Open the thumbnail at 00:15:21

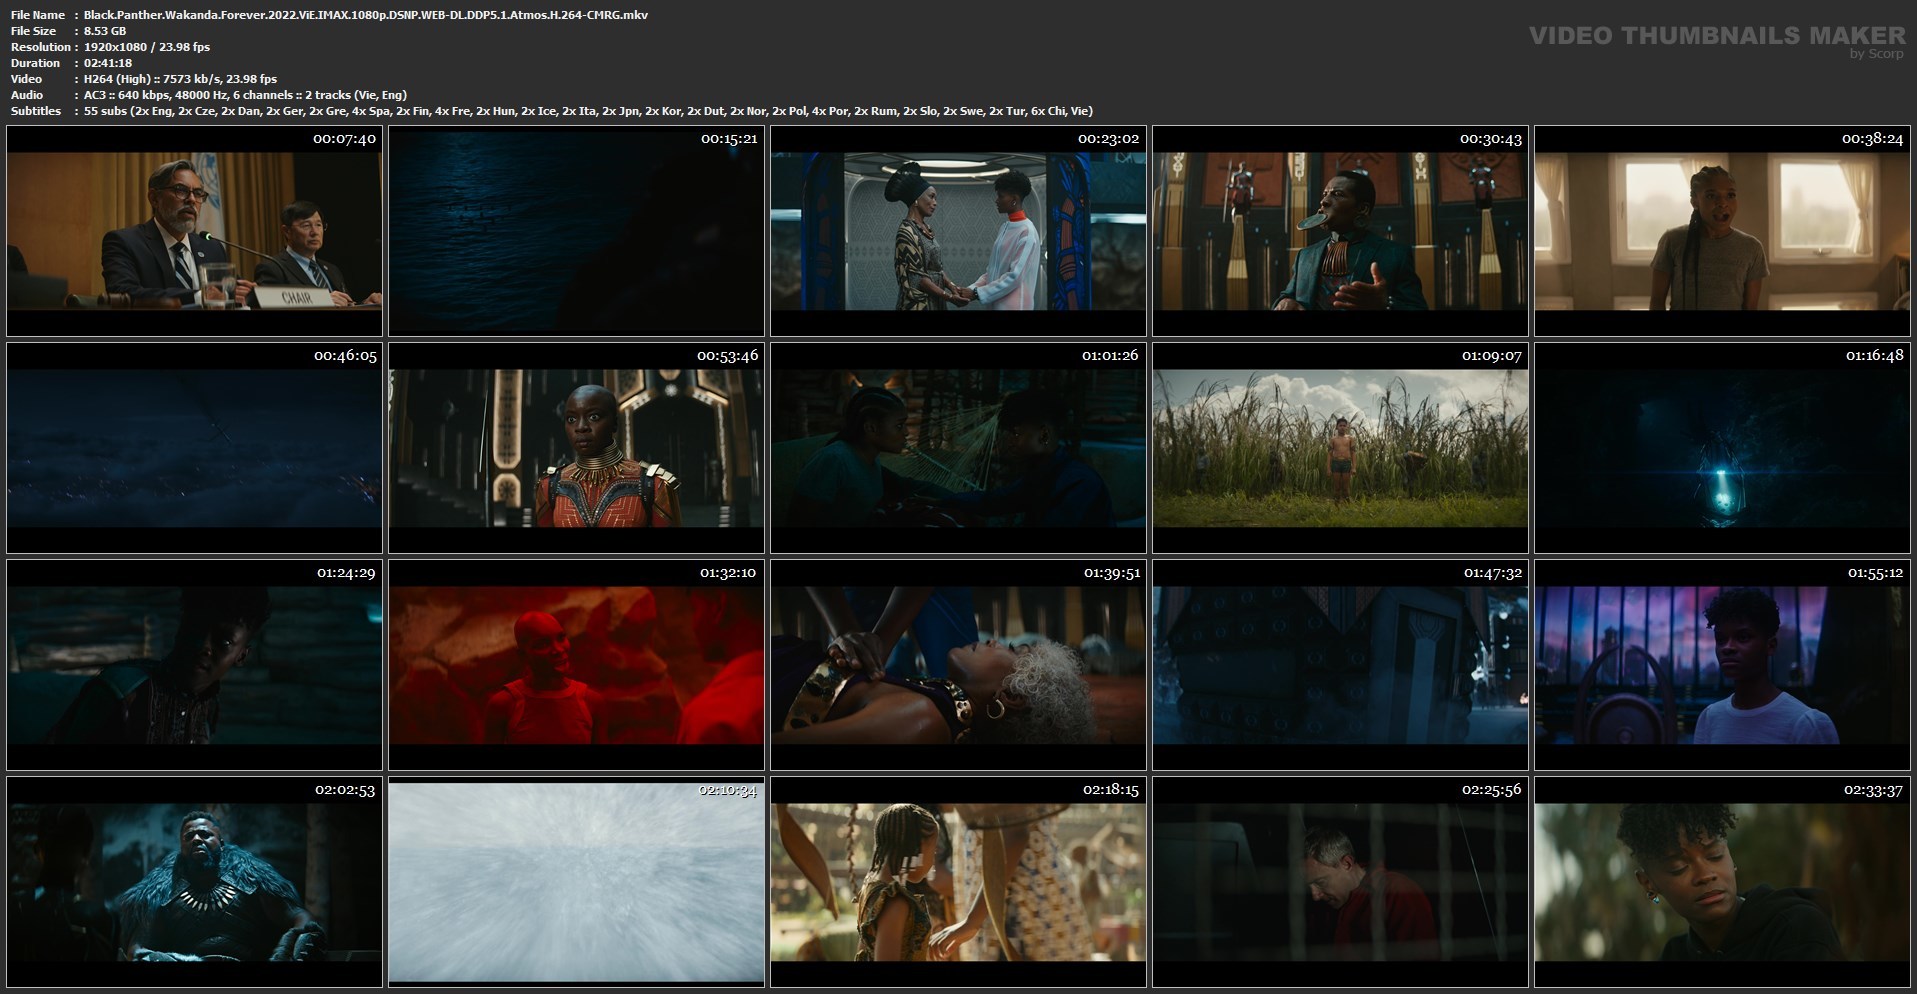point(576,231)
